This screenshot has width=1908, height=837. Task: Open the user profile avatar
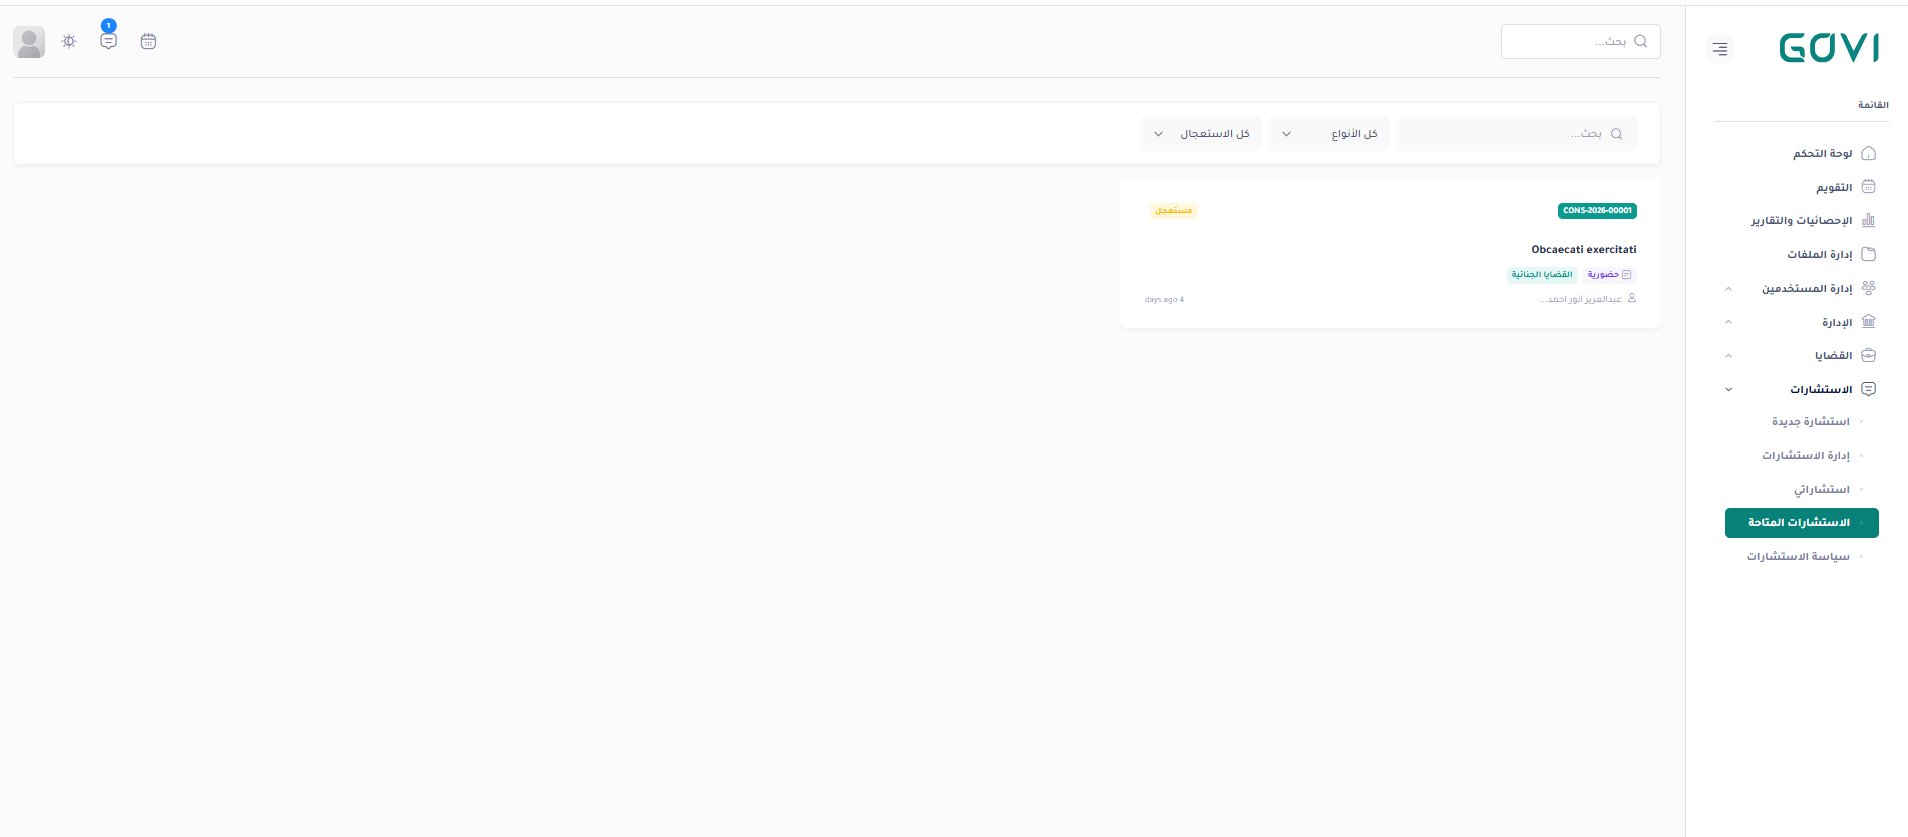29,42
